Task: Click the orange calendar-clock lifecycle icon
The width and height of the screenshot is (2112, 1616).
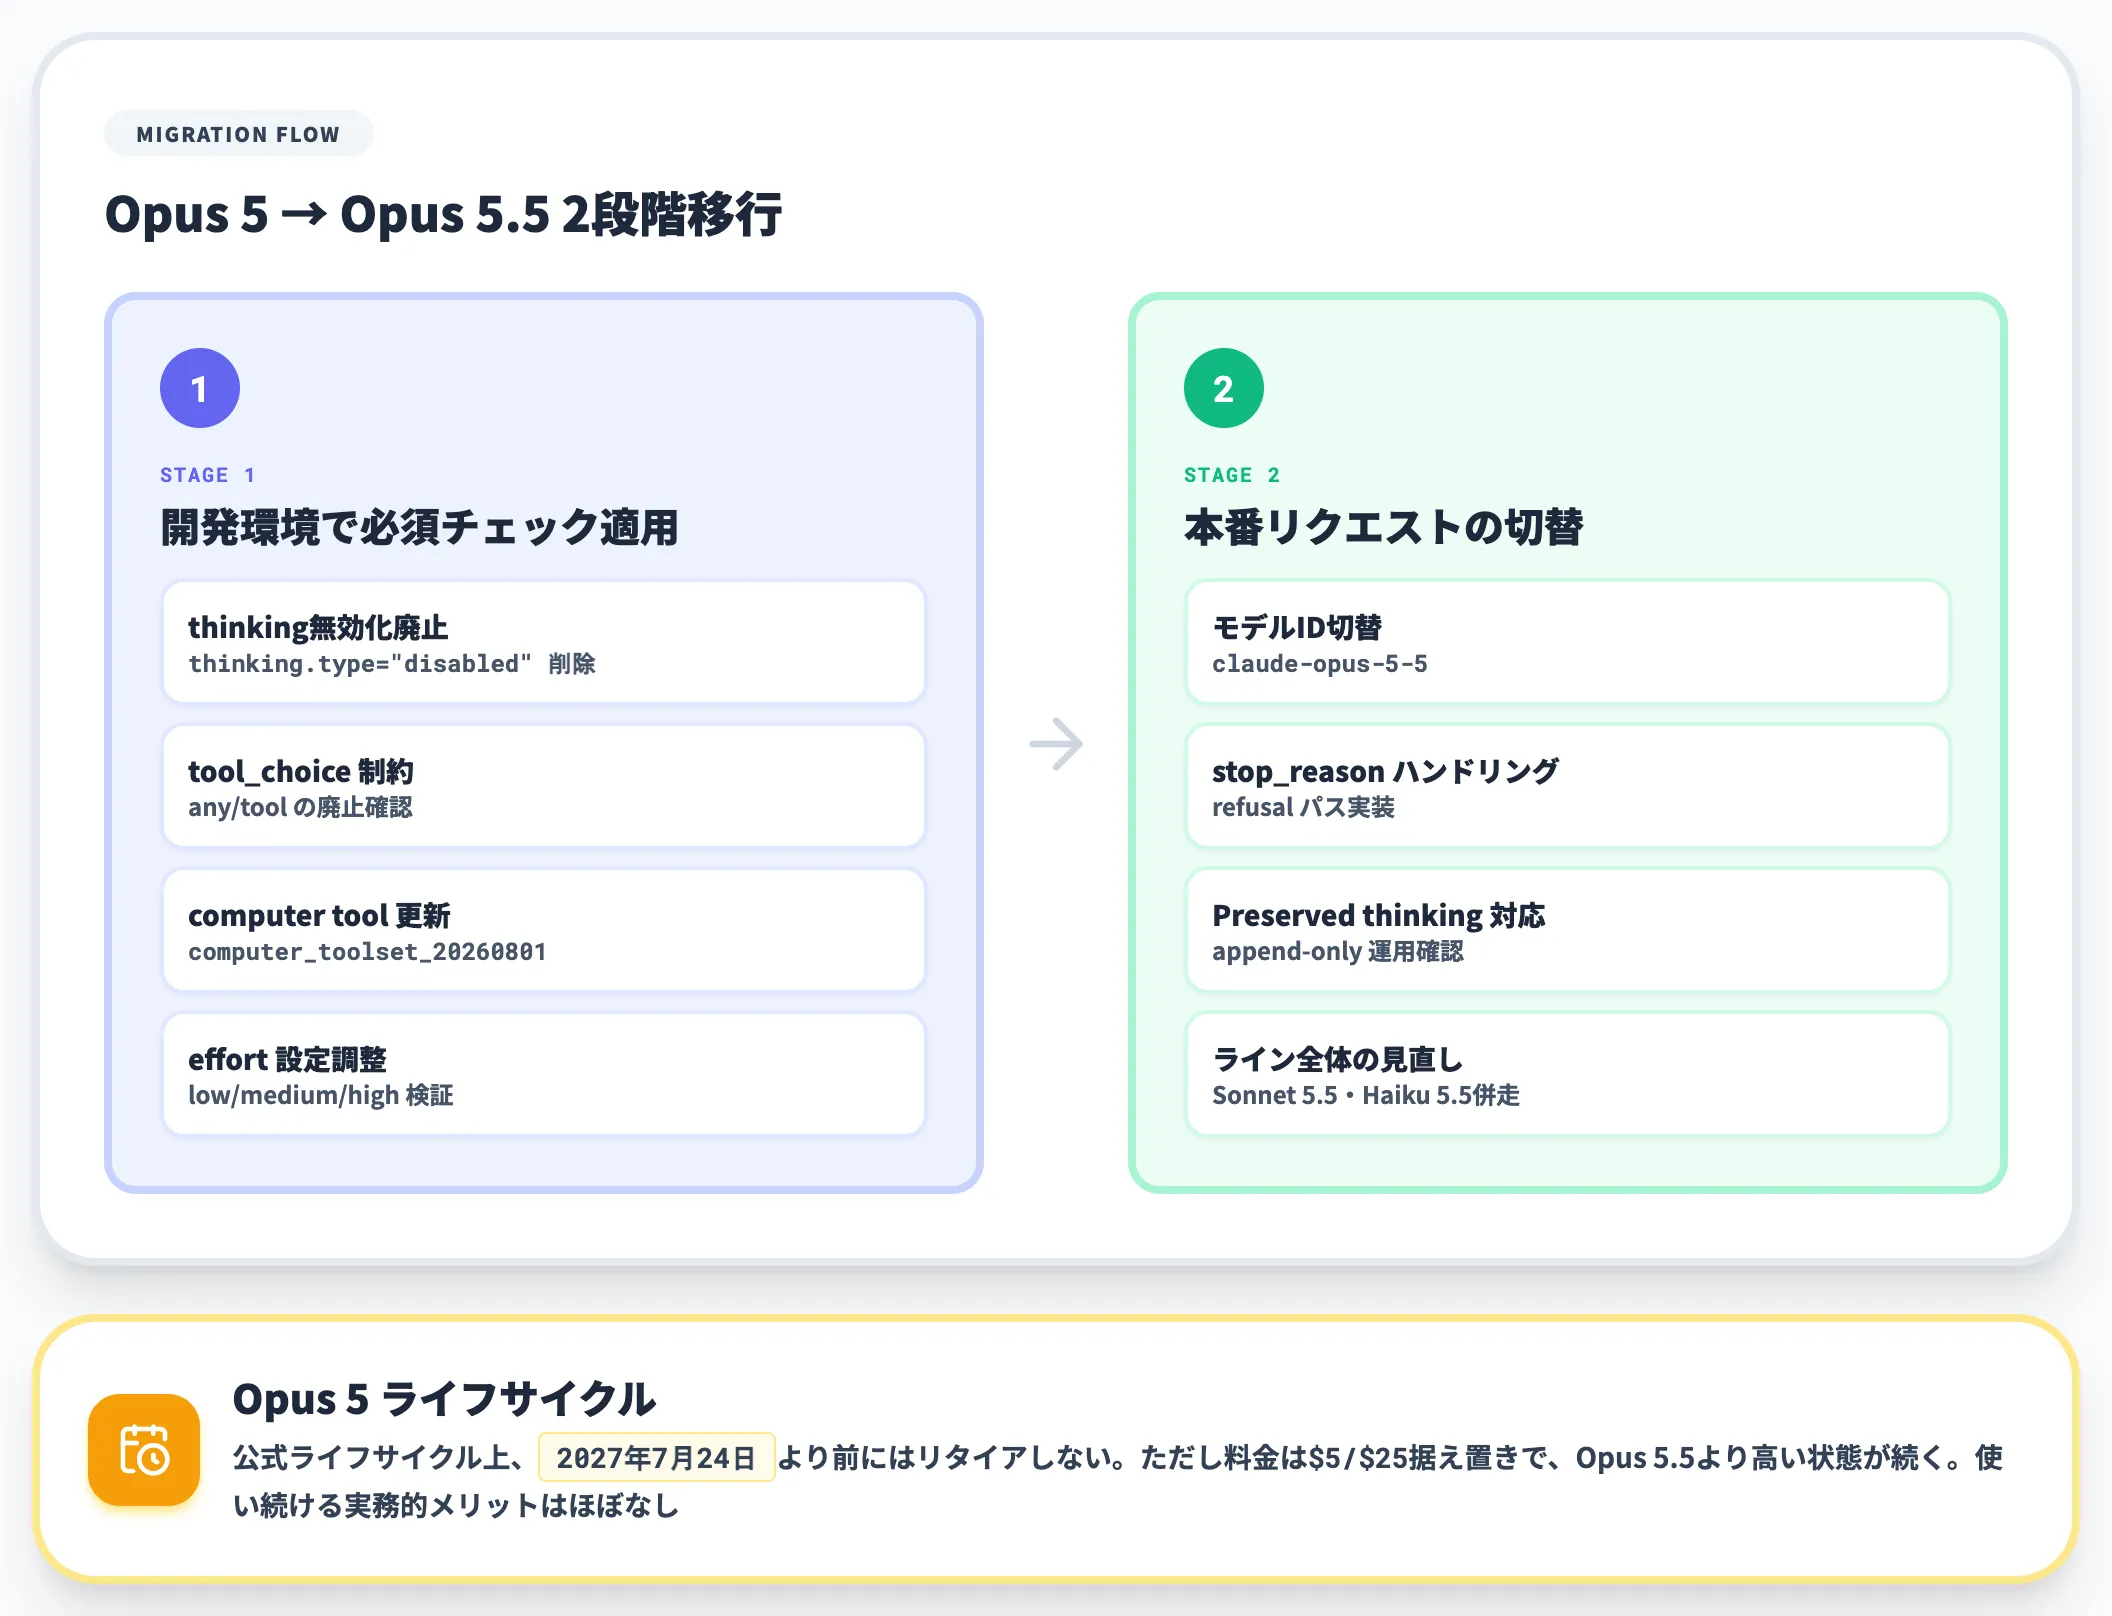Action: [144, 1450]
